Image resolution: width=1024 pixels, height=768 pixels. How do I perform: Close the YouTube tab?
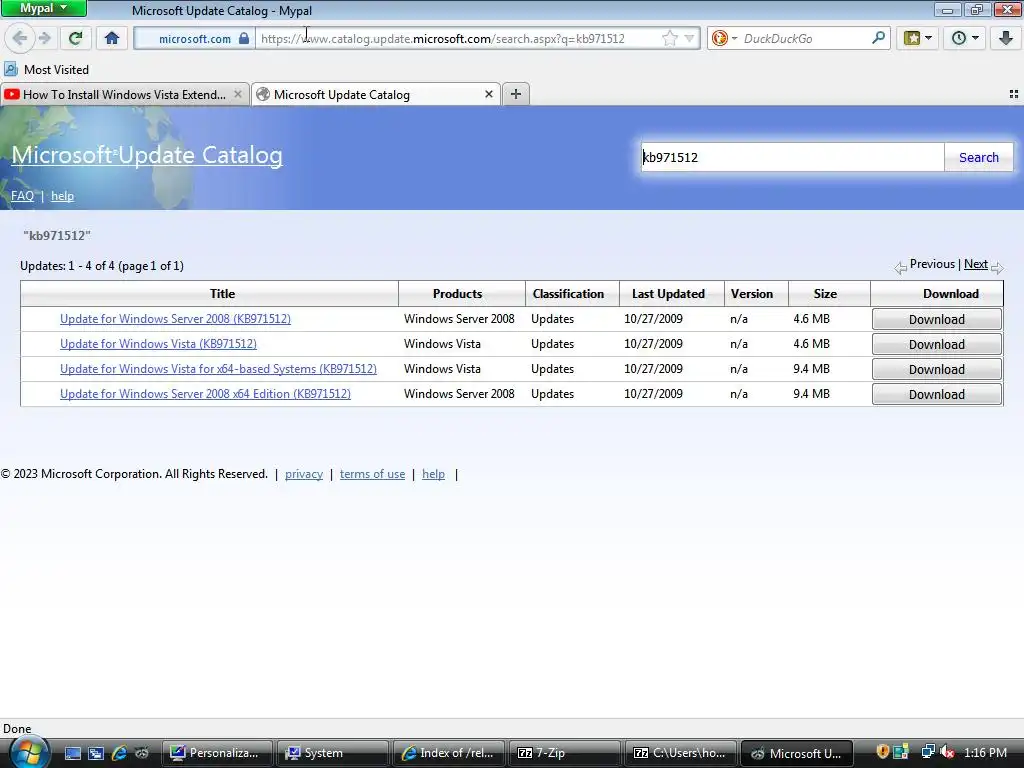238,95
